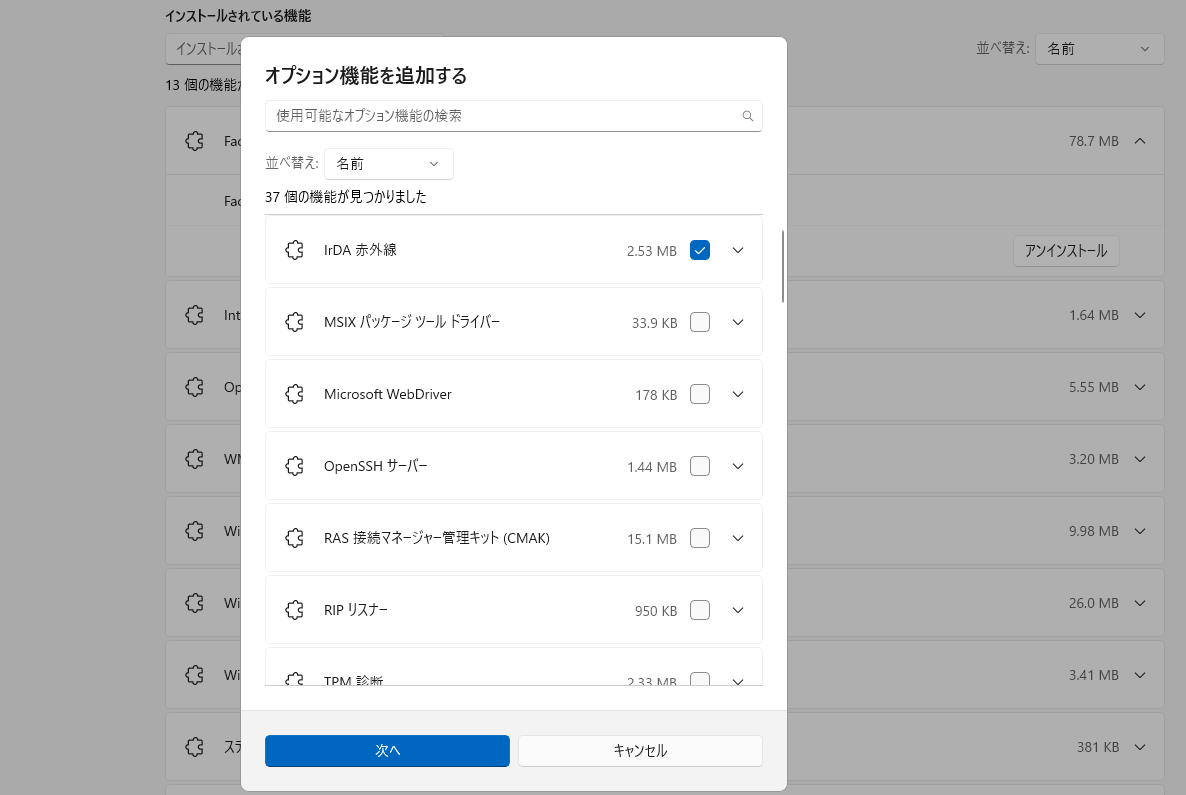The image size is (1186, 795).
Task: Click the background アンインストール button
Action: (x=1066, y=250)
